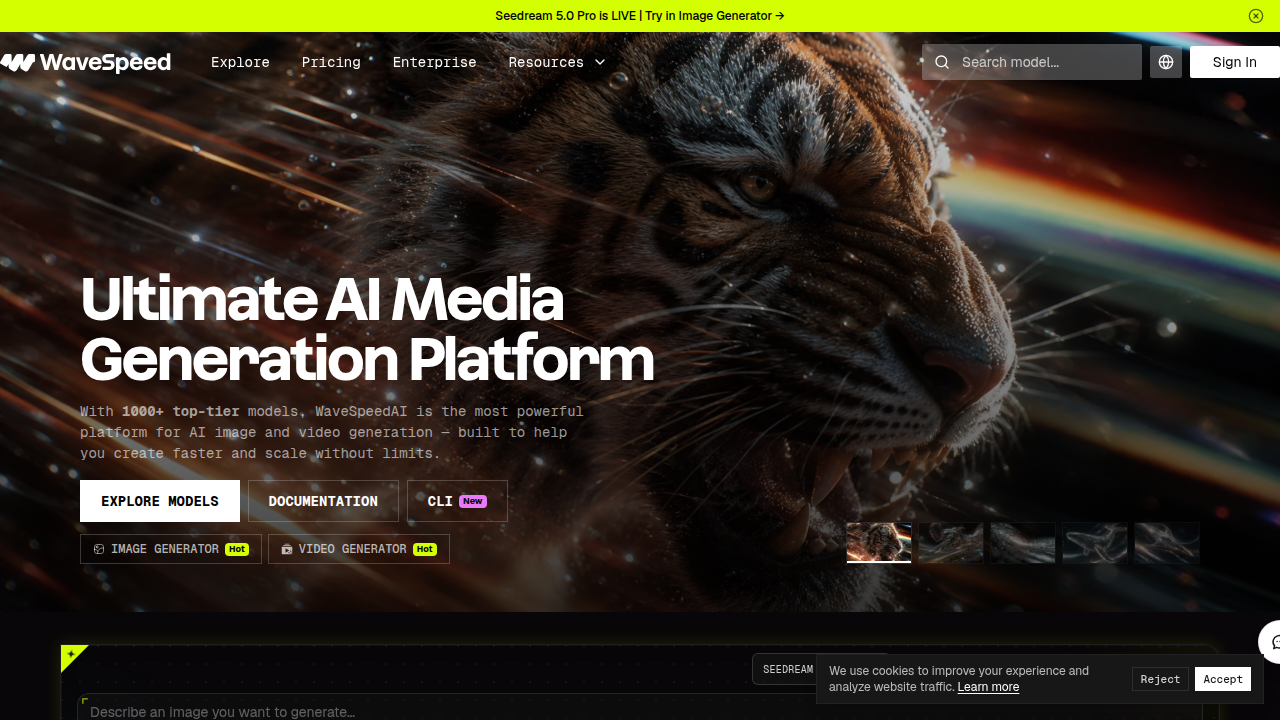Click the image description prompt field
The image size is (1280, 720).
click(x=640, y=708)
